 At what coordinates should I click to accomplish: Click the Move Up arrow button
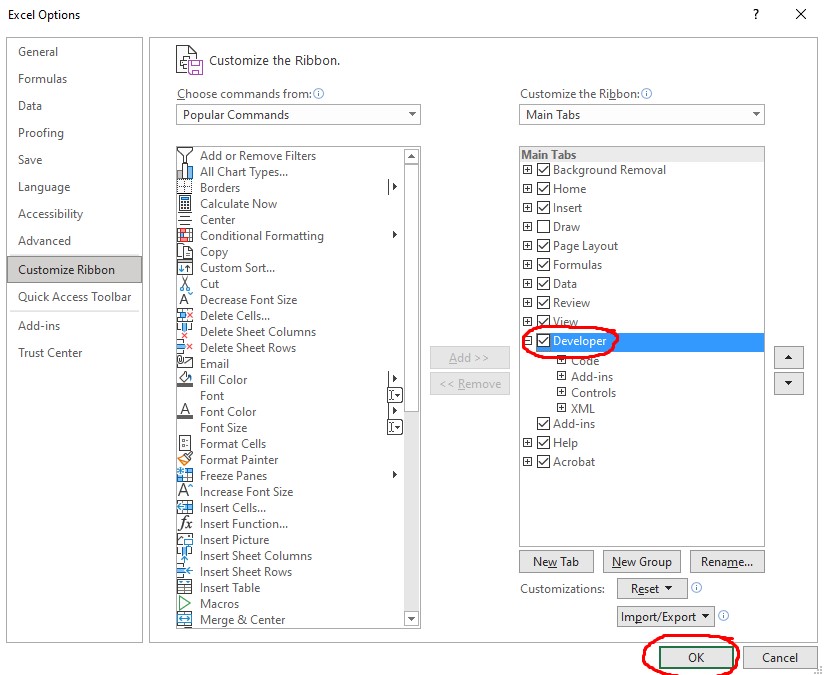(788, 357)
